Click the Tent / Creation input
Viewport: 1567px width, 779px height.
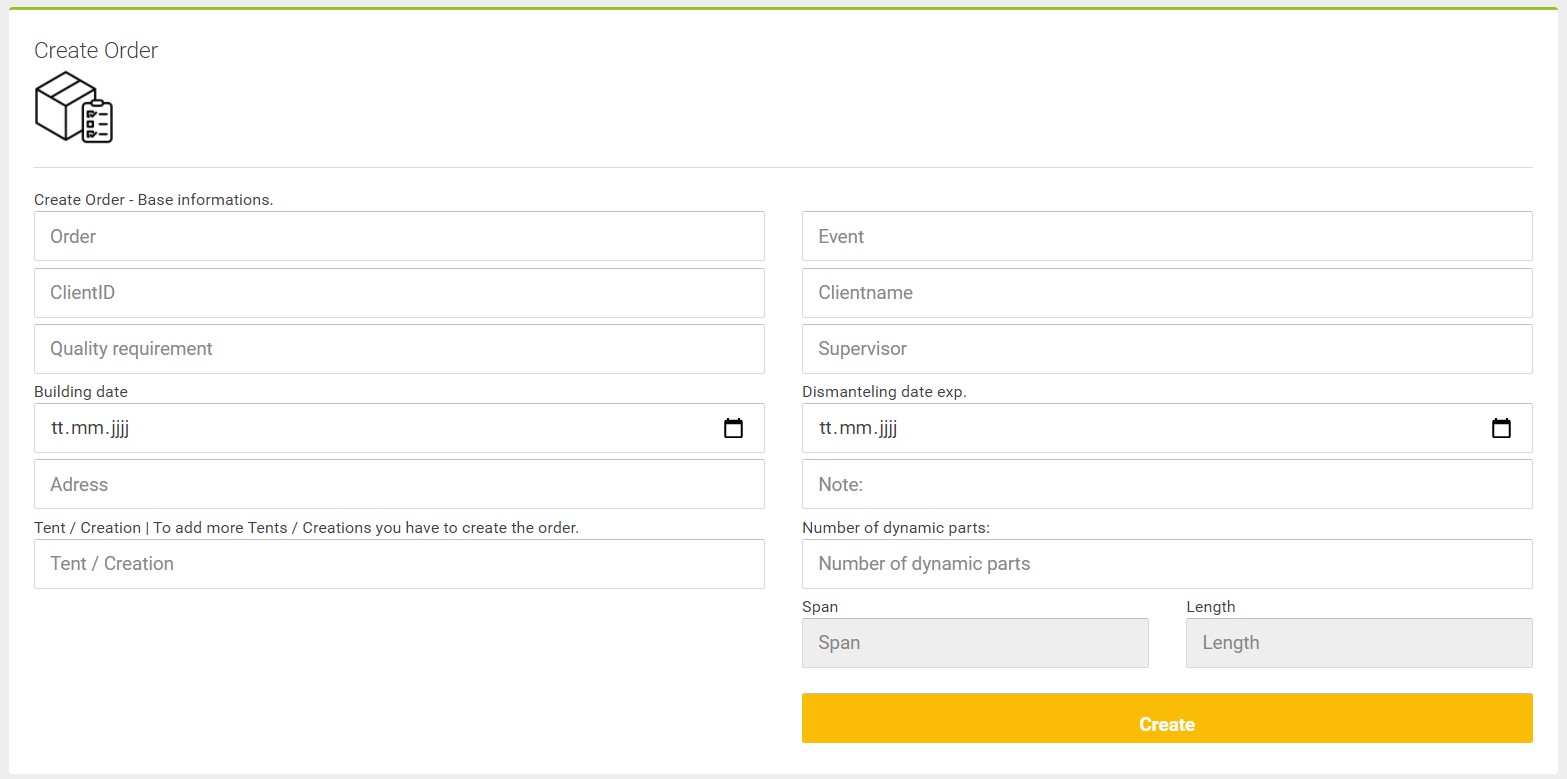click(x=399, y=564)
